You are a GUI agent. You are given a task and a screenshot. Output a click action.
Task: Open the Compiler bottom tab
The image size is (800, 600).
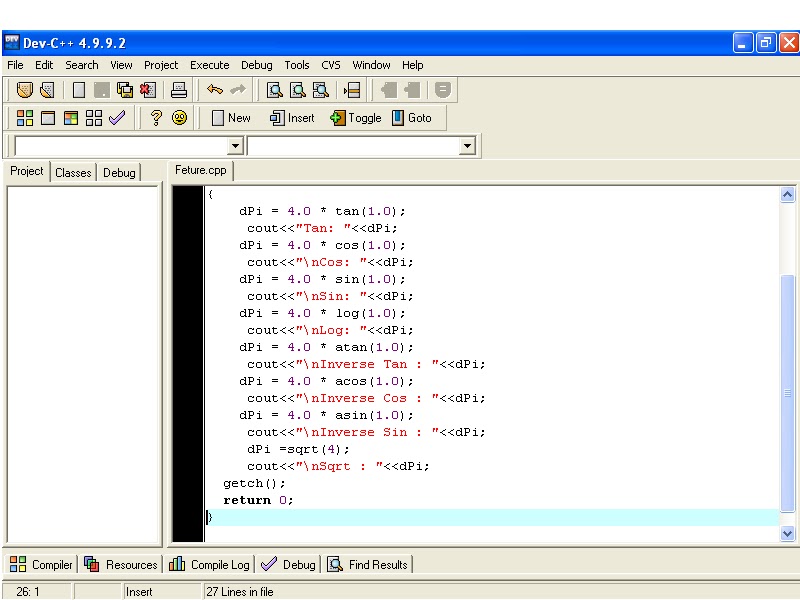point(41,564)
